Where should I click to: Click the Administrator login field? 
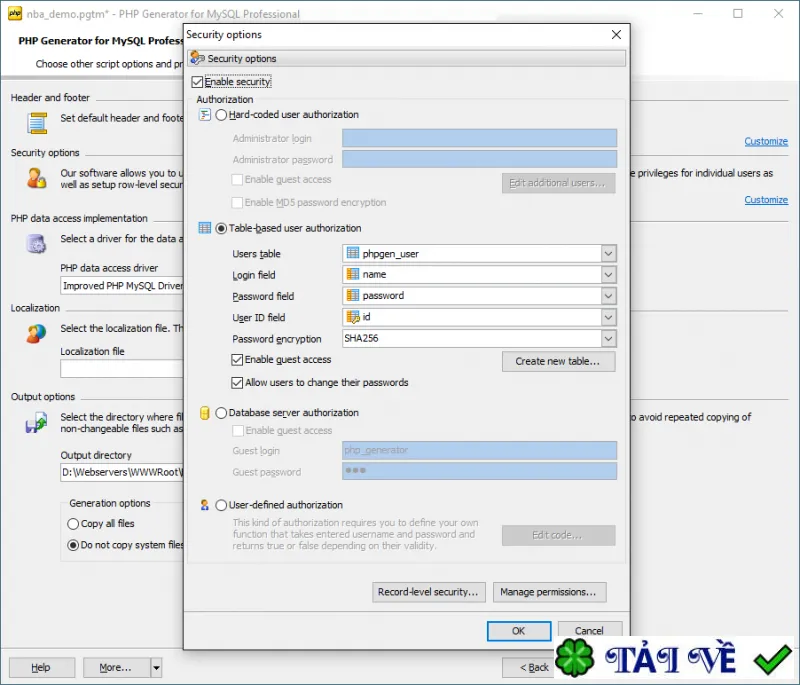(x=479, y=138)
